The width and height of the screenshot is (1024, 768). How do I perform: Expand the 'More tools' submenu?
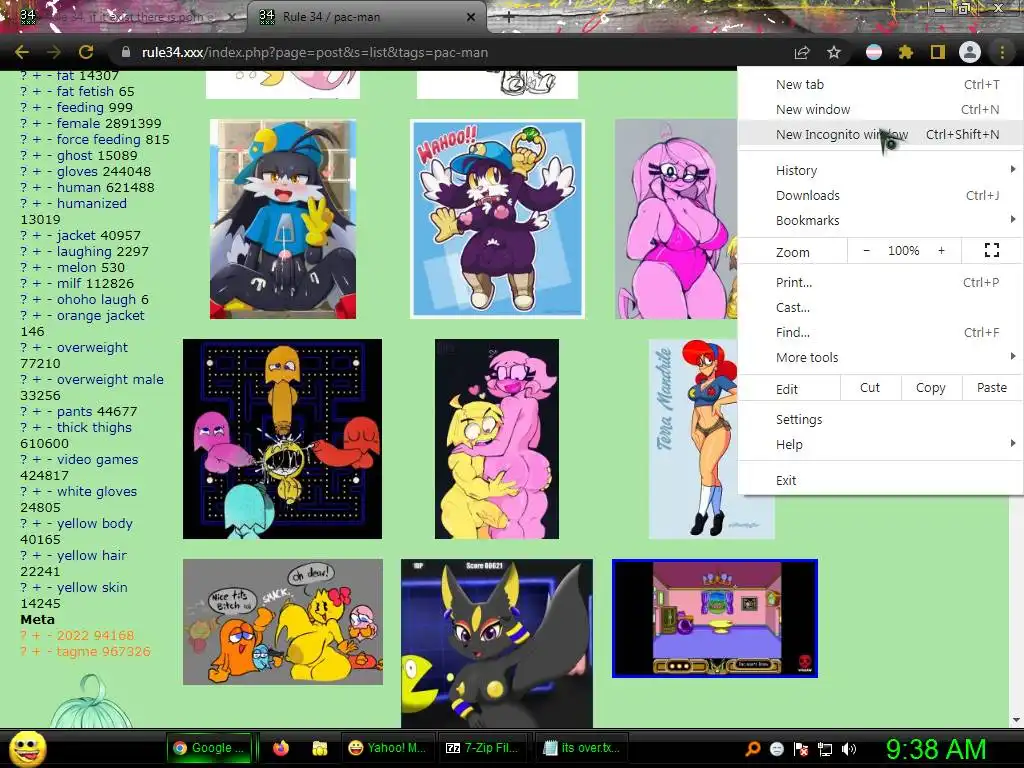pos(880,357)
